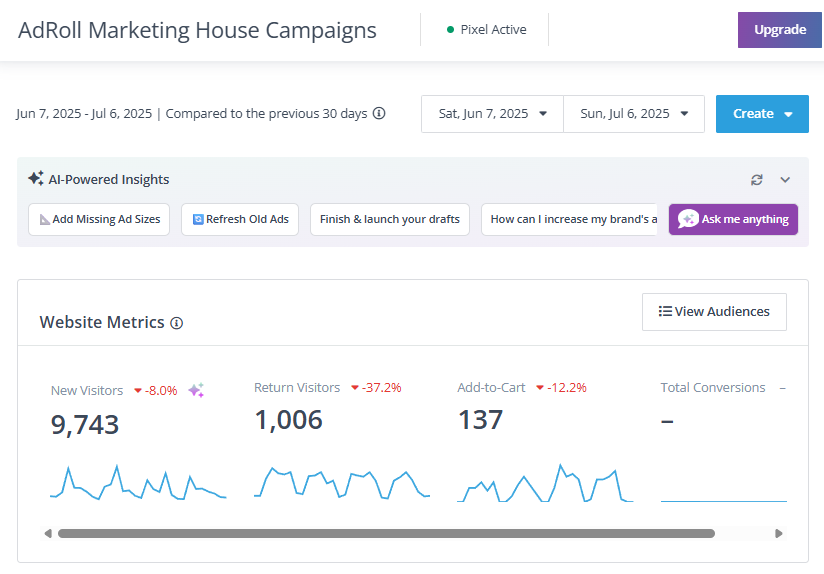Image resolution: width=824 pixels, height=574 pixels.
Task: Collapse the AI-Powered Insights panel
Action: click(x=785, y=180)
